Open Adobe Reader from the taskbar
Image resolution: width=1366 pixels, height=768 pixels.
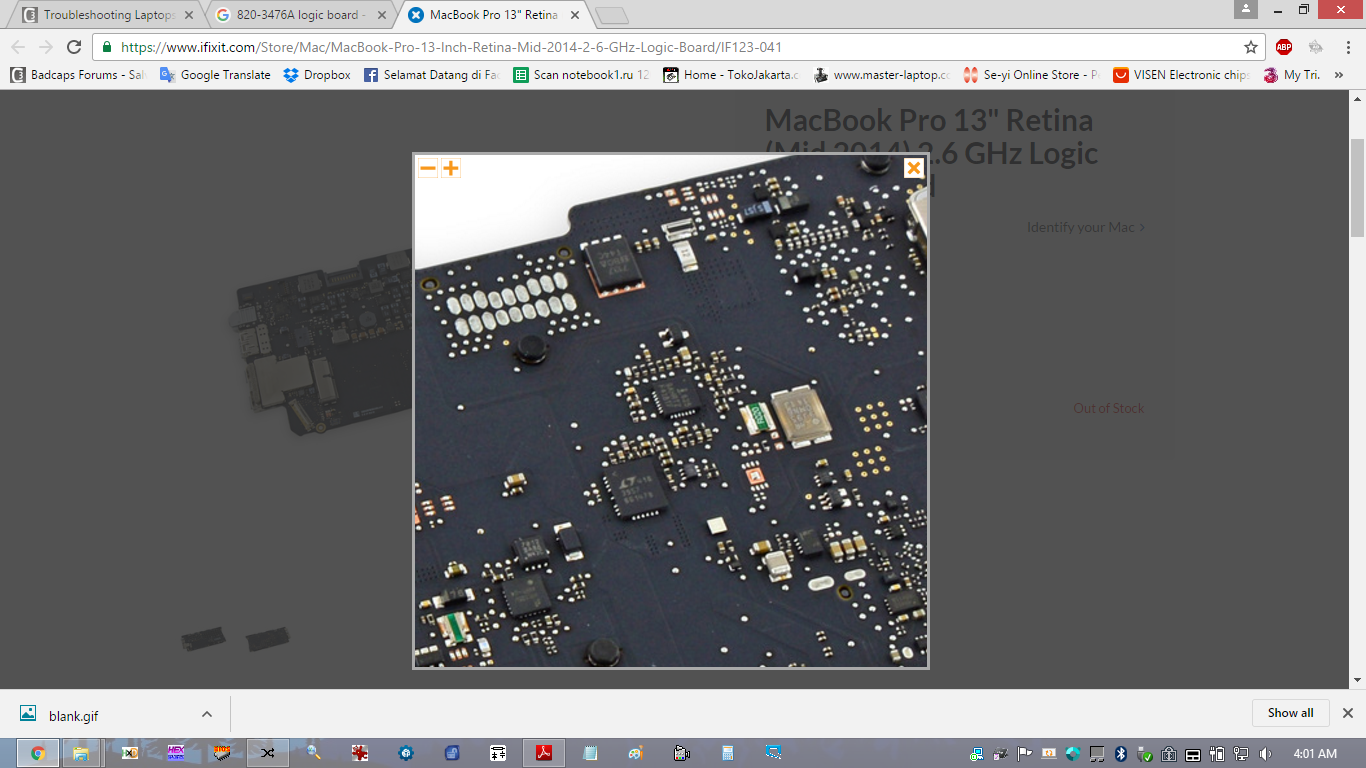544,753
